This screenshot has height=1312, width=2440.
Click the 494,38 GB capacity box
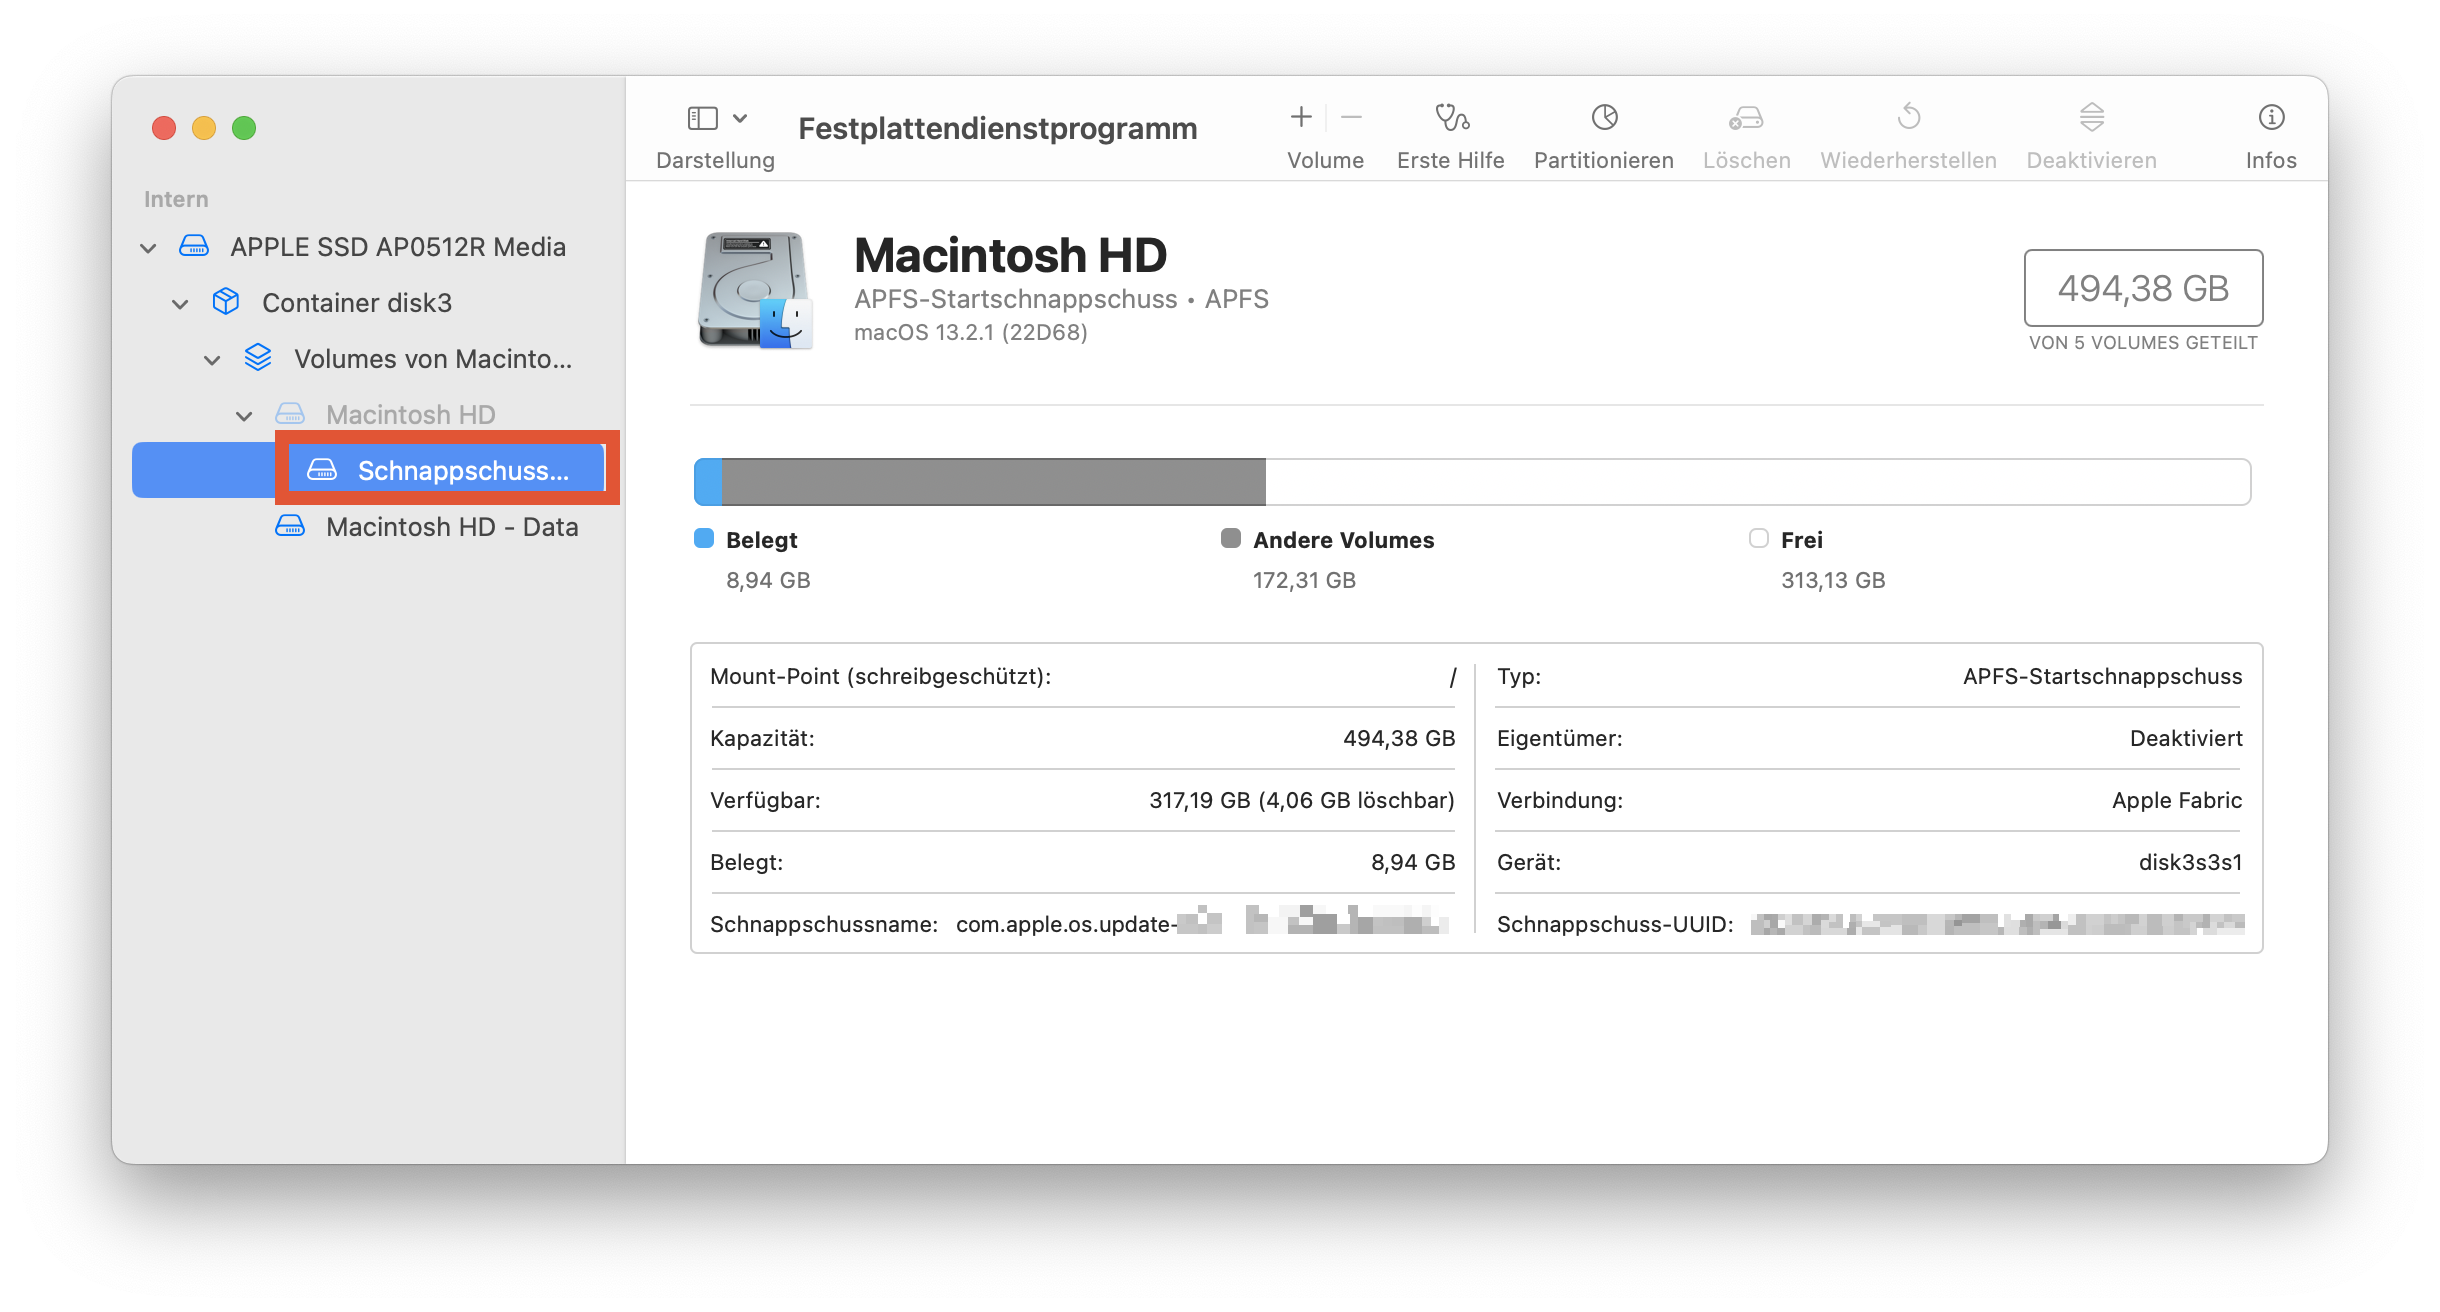point(2143,288)
